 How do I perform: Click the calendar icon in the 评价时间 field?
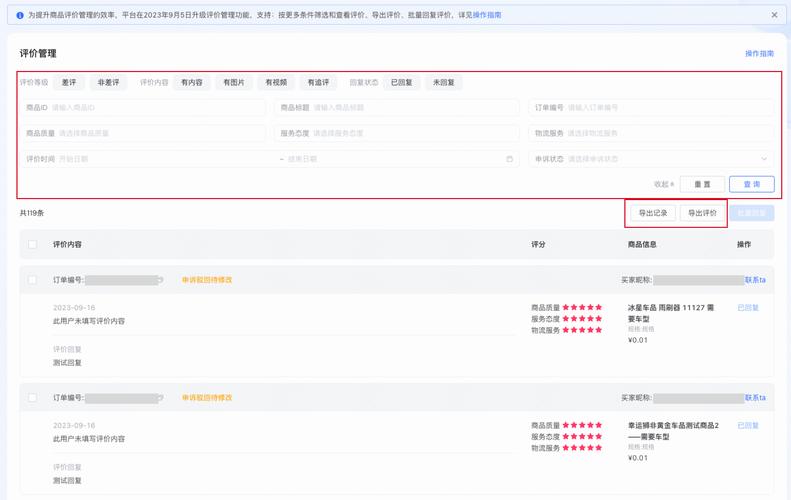tap(510, 159)
